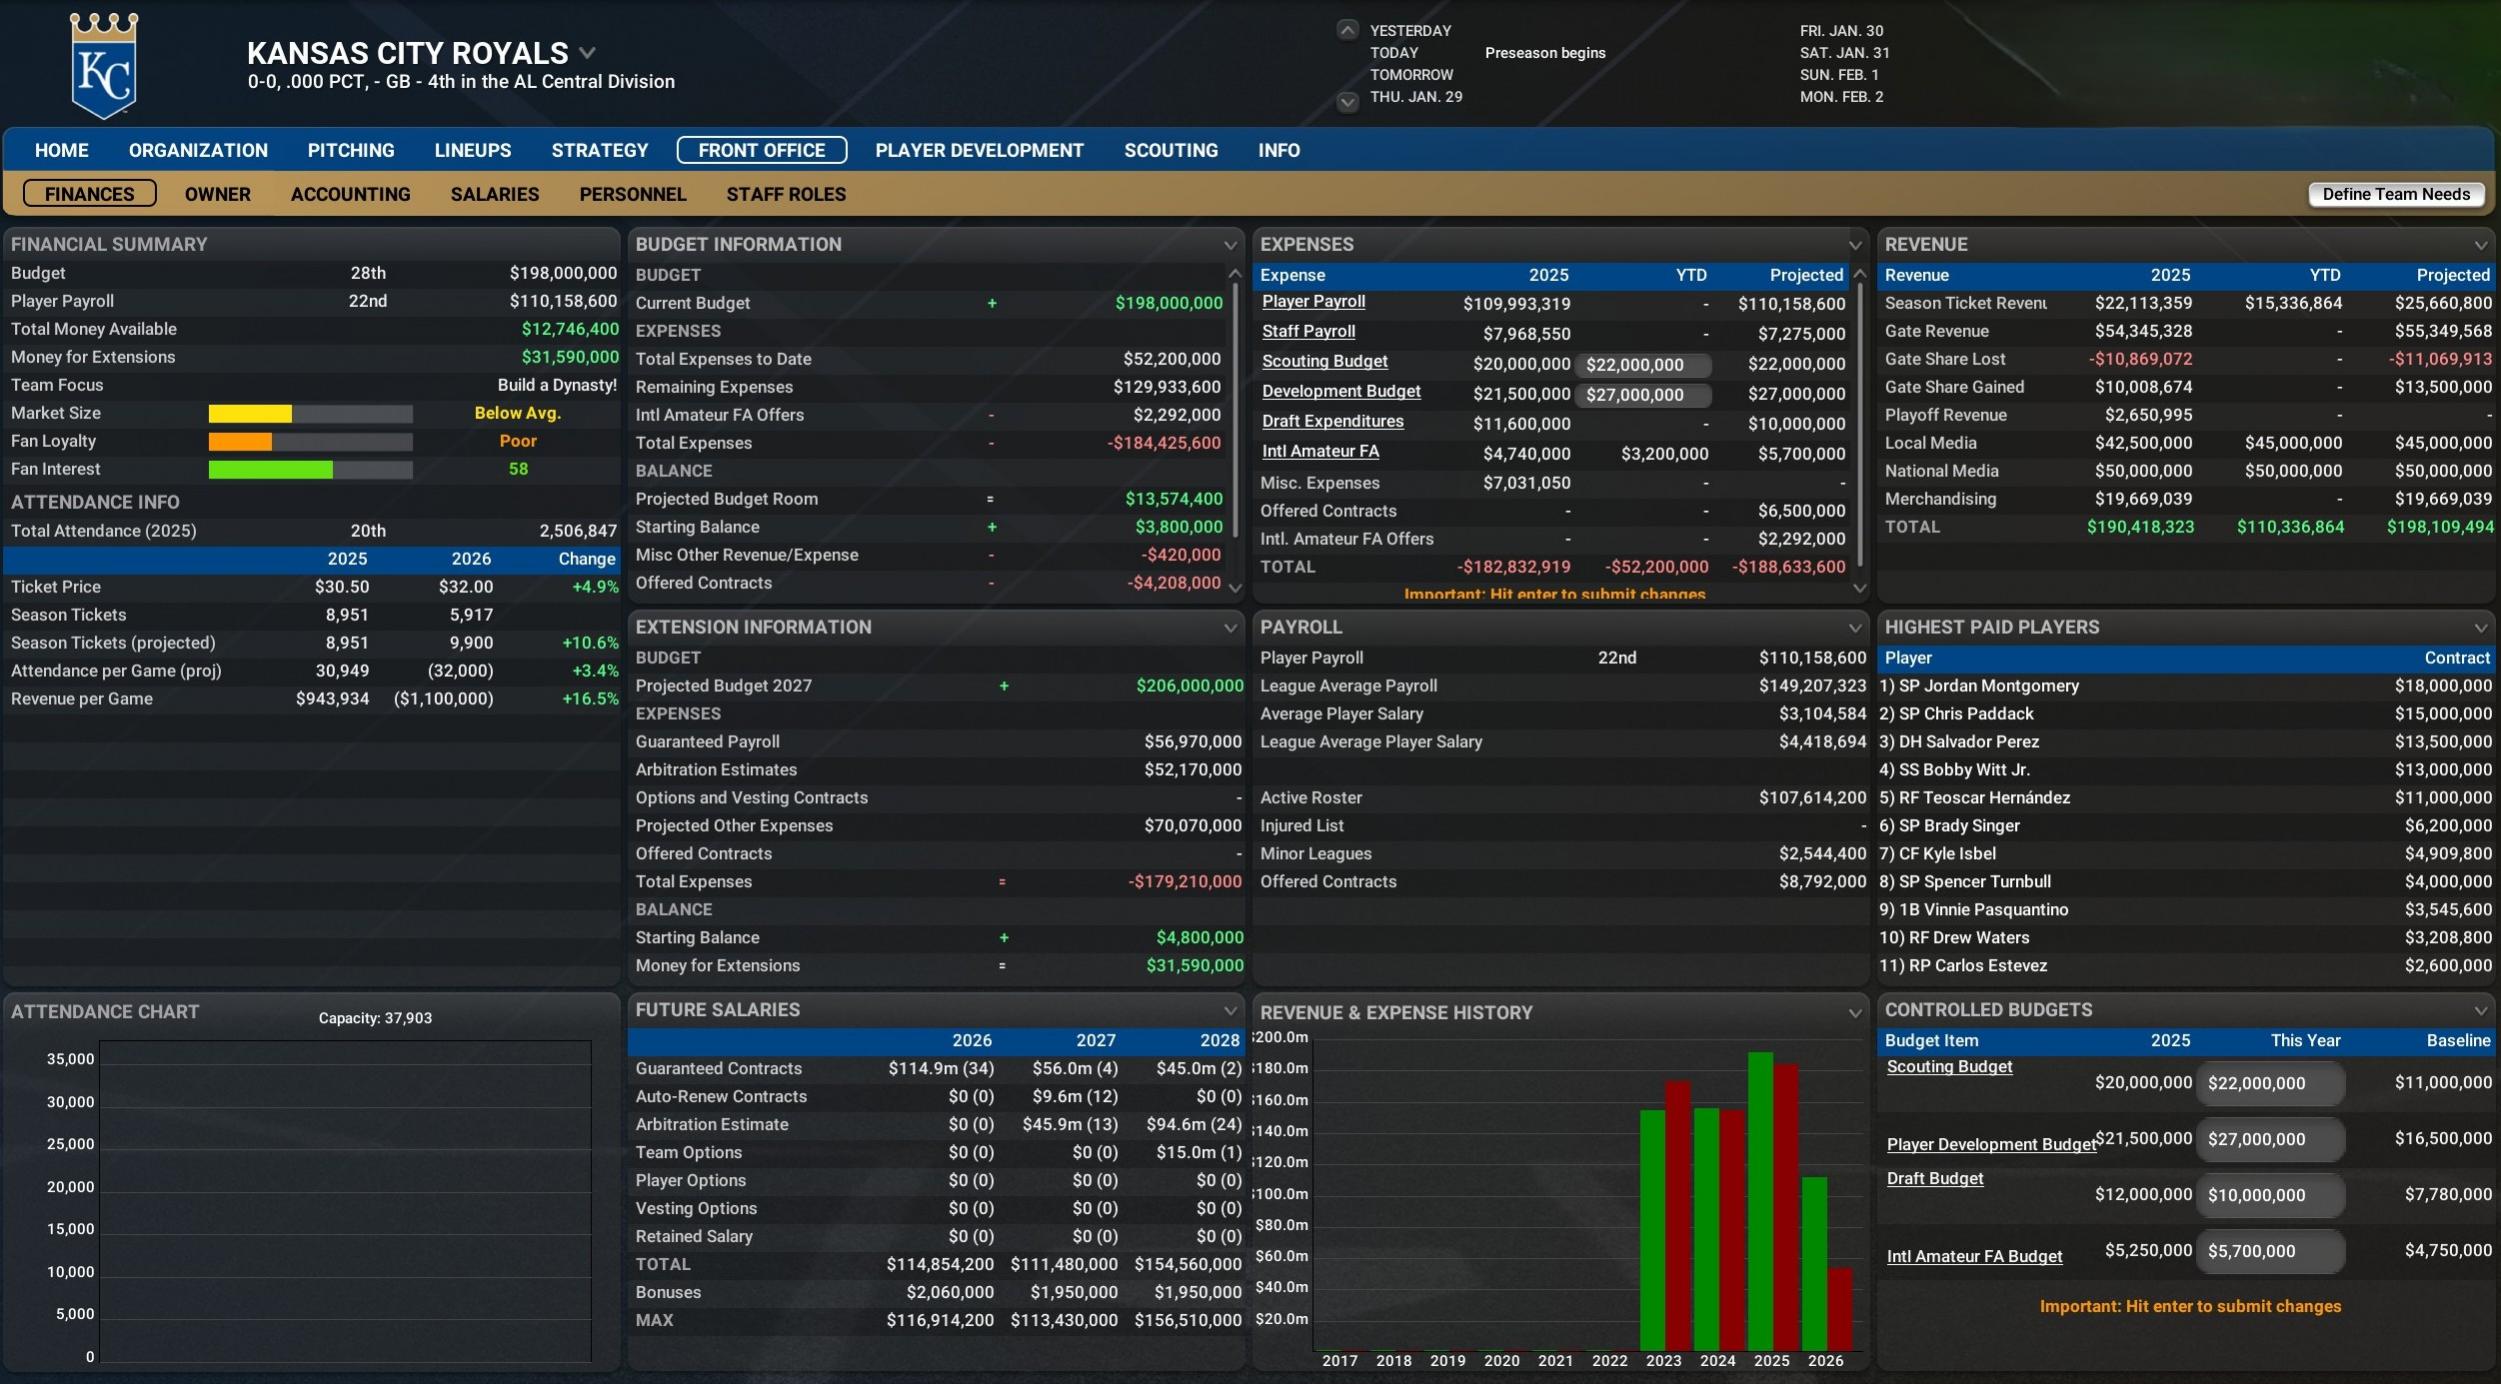The width and height of the screenshot is (2501, 1384).
Task: Select SS Bobby Witt Jr. player row
Action: pyautogui.click(x=2186, y=770)
